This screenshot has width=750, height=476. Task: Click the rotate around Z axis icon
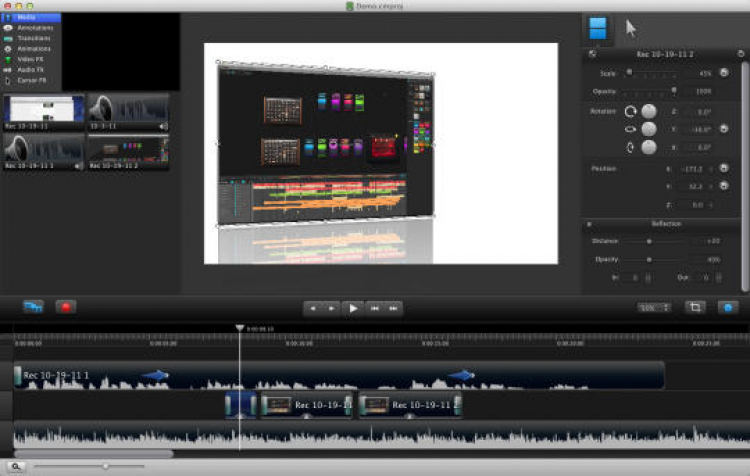point(630,111)
